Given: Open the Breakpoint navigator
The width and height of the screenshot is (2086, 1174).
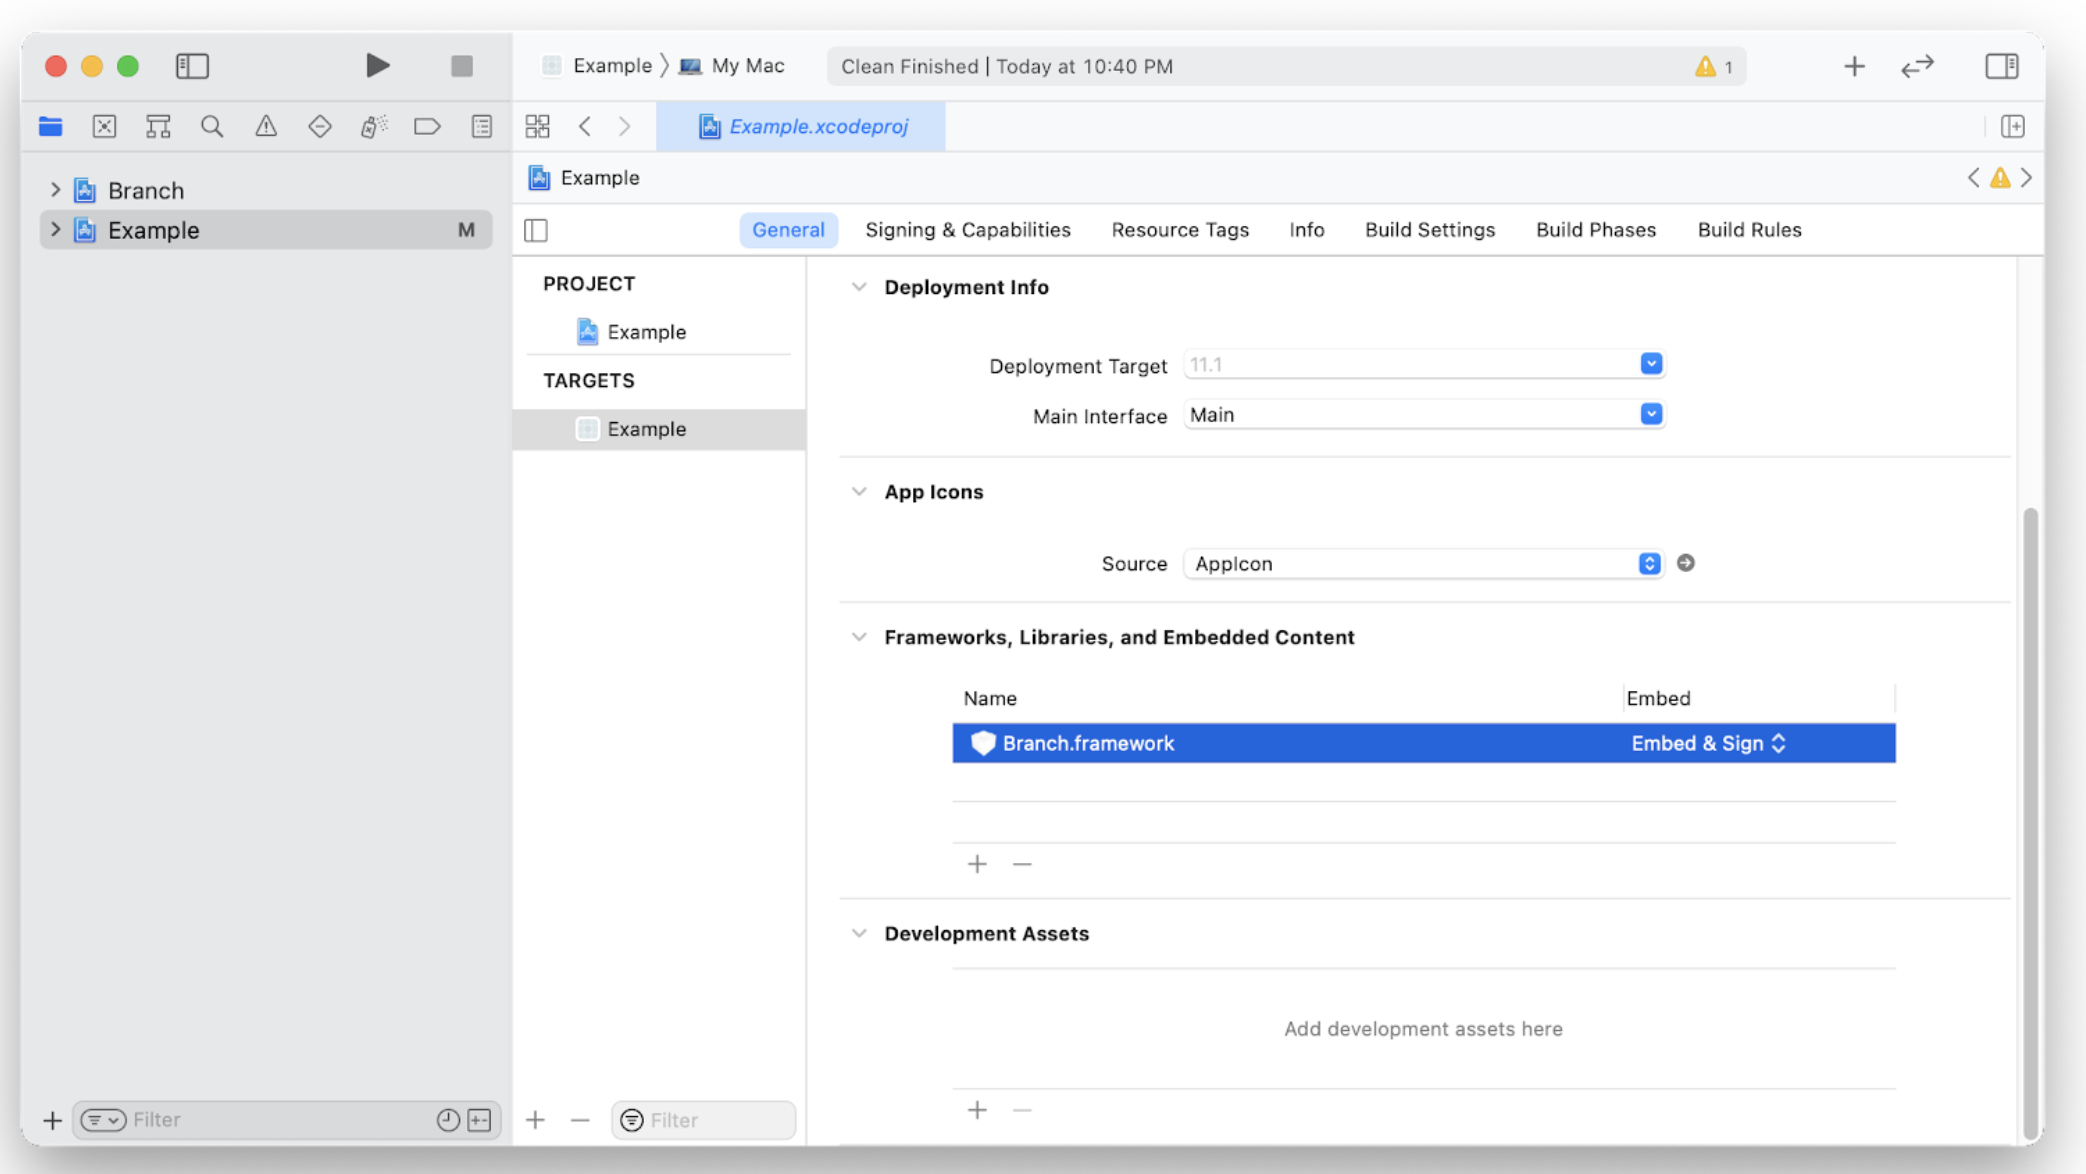Looking at the screenshot, I should (x=427, y=126).
